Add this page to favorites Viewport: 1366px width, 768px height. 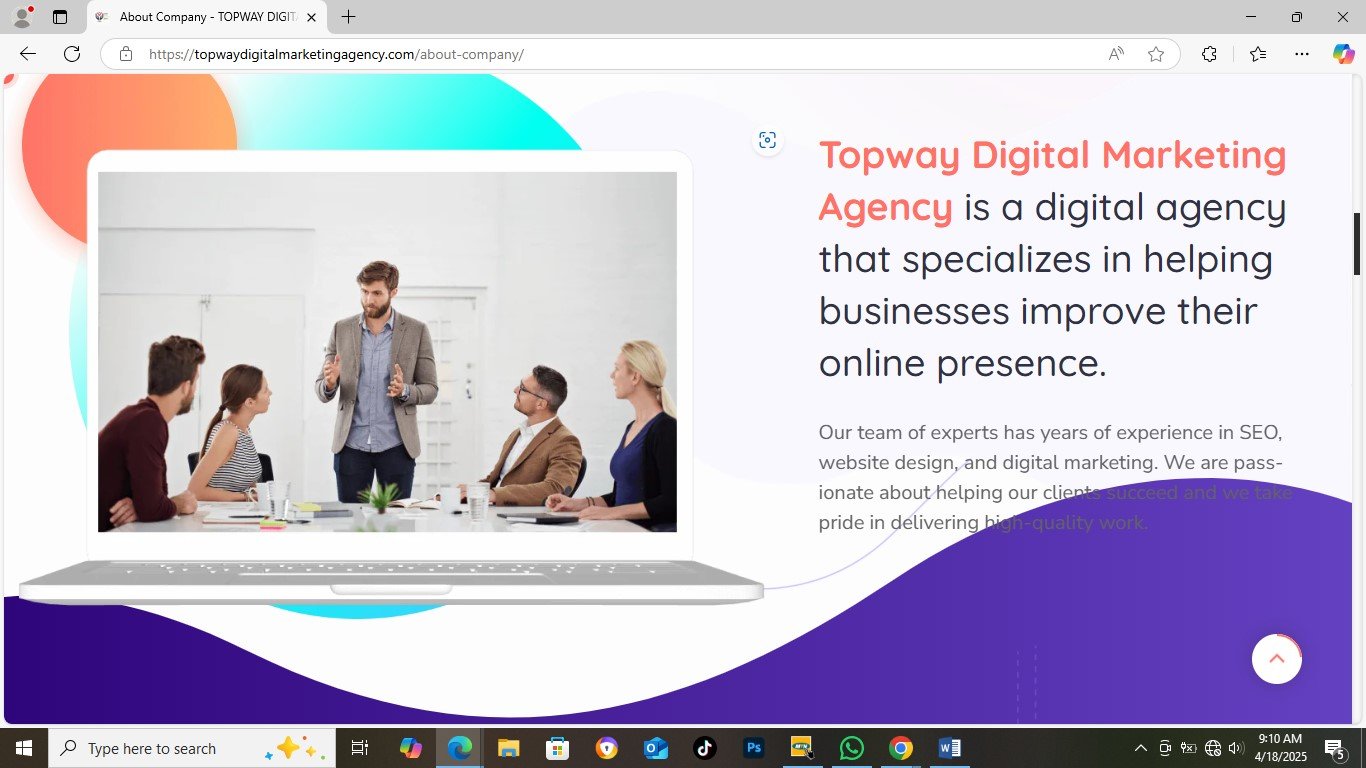click(1156, 54)
